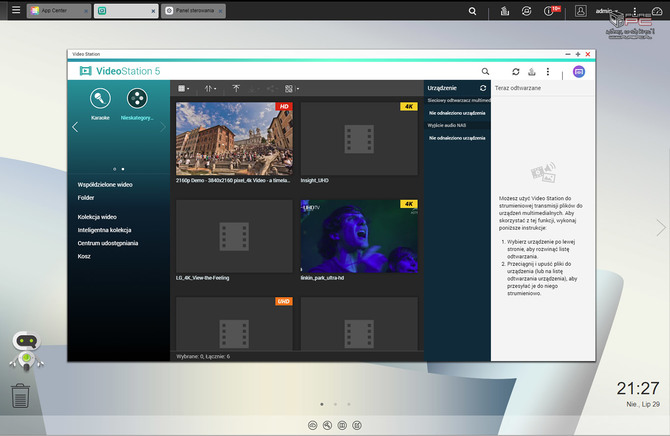Screen dimensions: 670x436
Task: Open Kolekcja wideo in sidebar
Action: coord(97,217)
